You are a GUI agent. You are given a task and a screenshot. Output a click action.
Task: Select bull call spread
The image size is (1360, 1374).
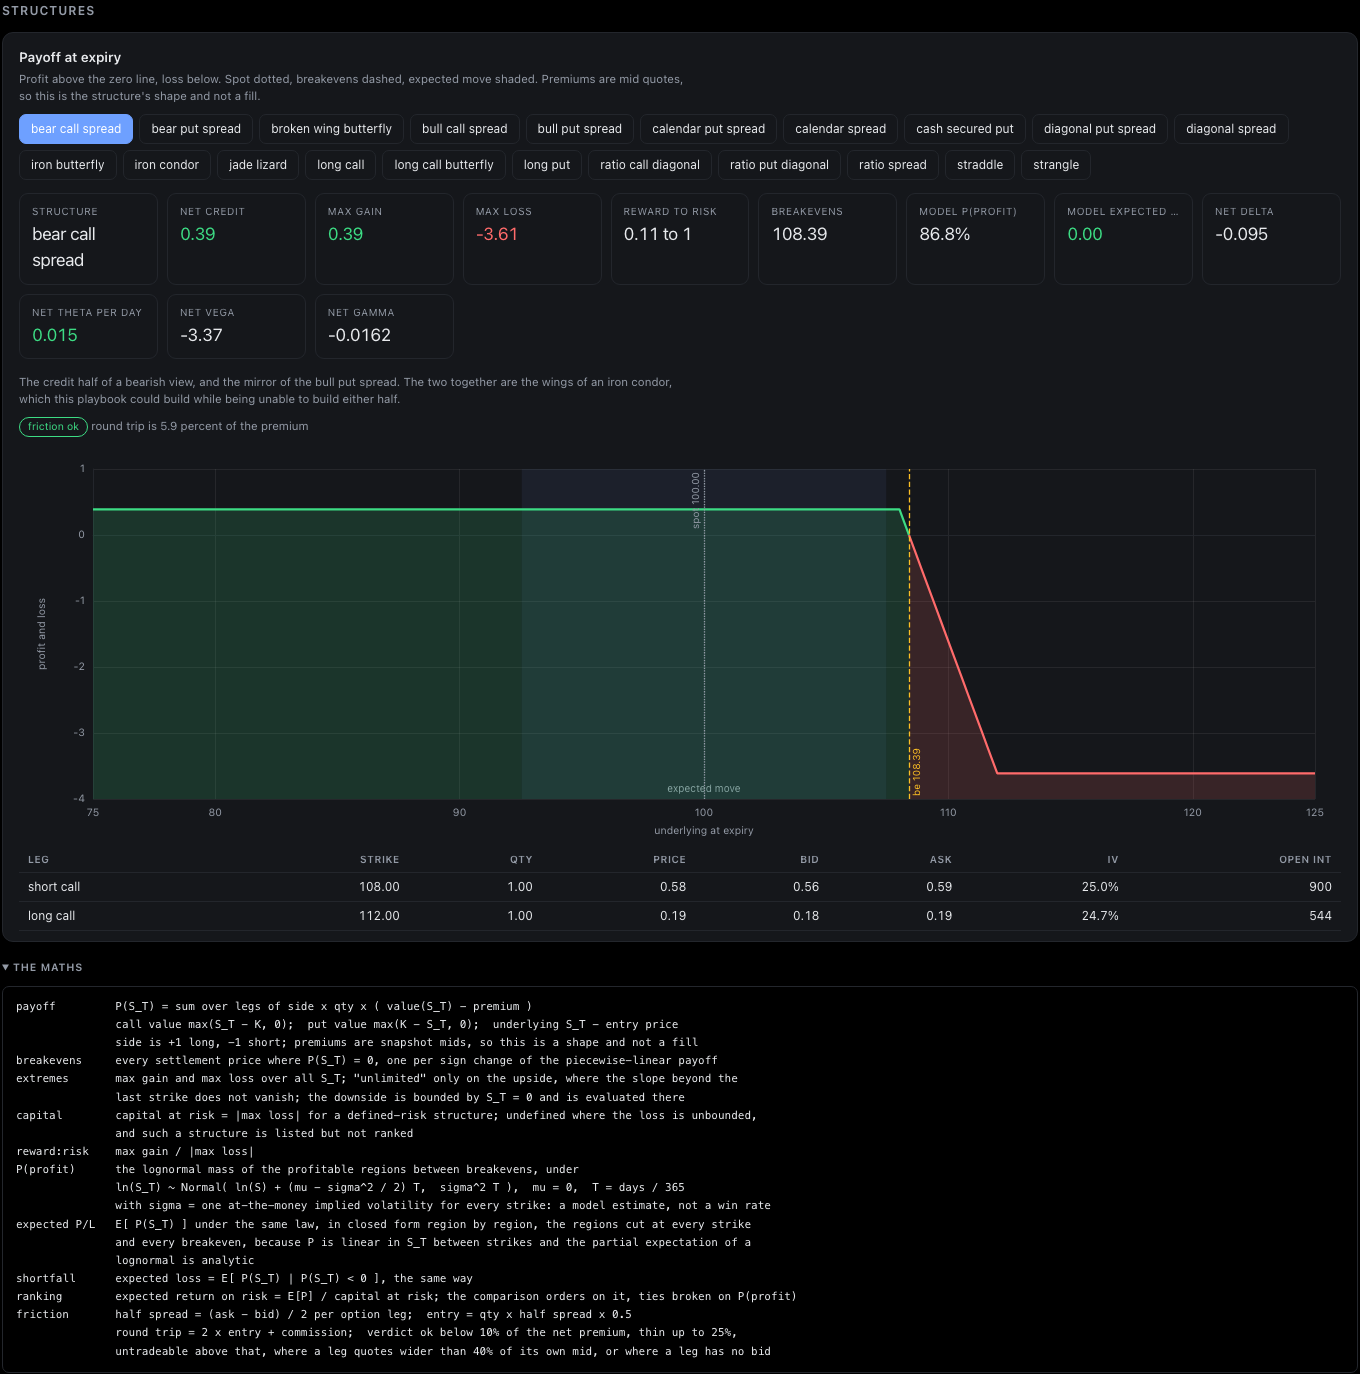(464, 129)
